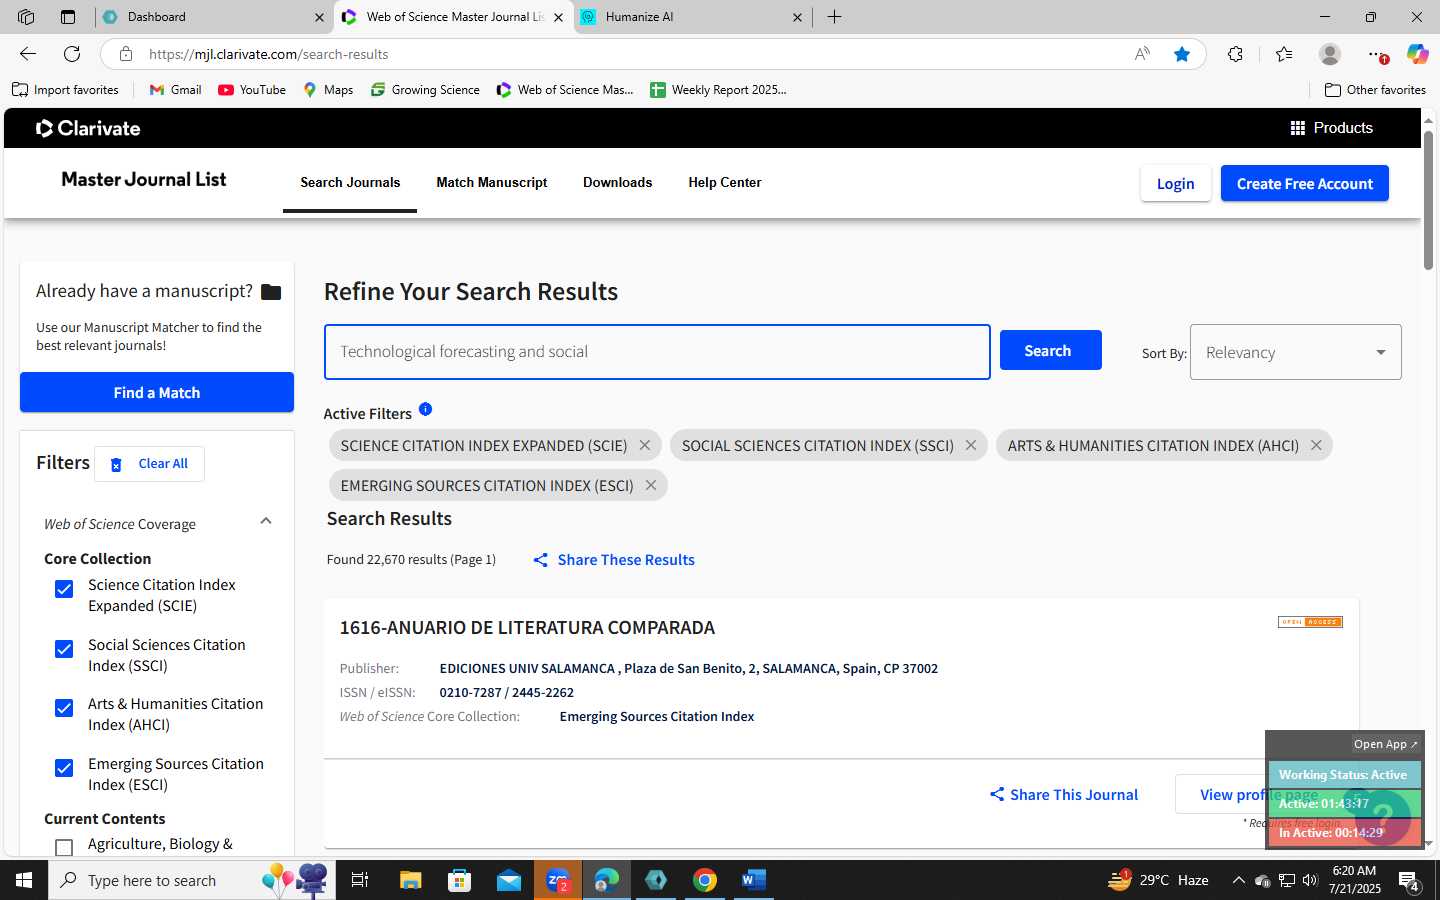Click the View profile page button
This screenshot has width=1440, height=900.
pyautogui.click(x=1259, y=794)
